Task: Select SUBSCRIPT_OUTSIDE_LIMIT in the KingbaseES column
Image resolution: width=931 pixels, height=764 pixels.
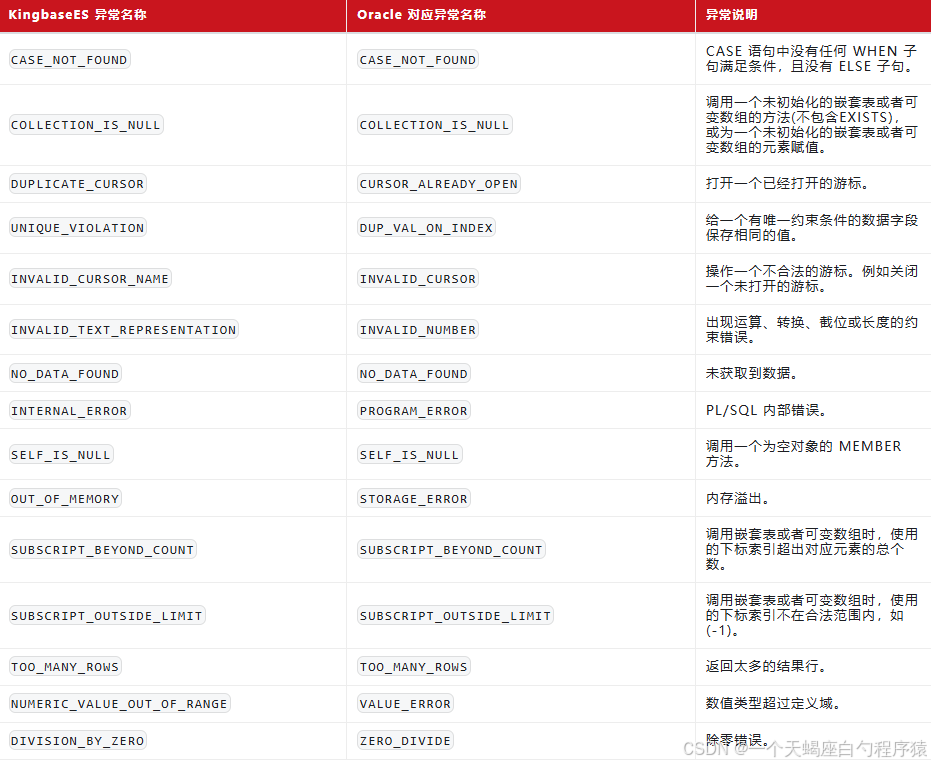Action: 107,616
